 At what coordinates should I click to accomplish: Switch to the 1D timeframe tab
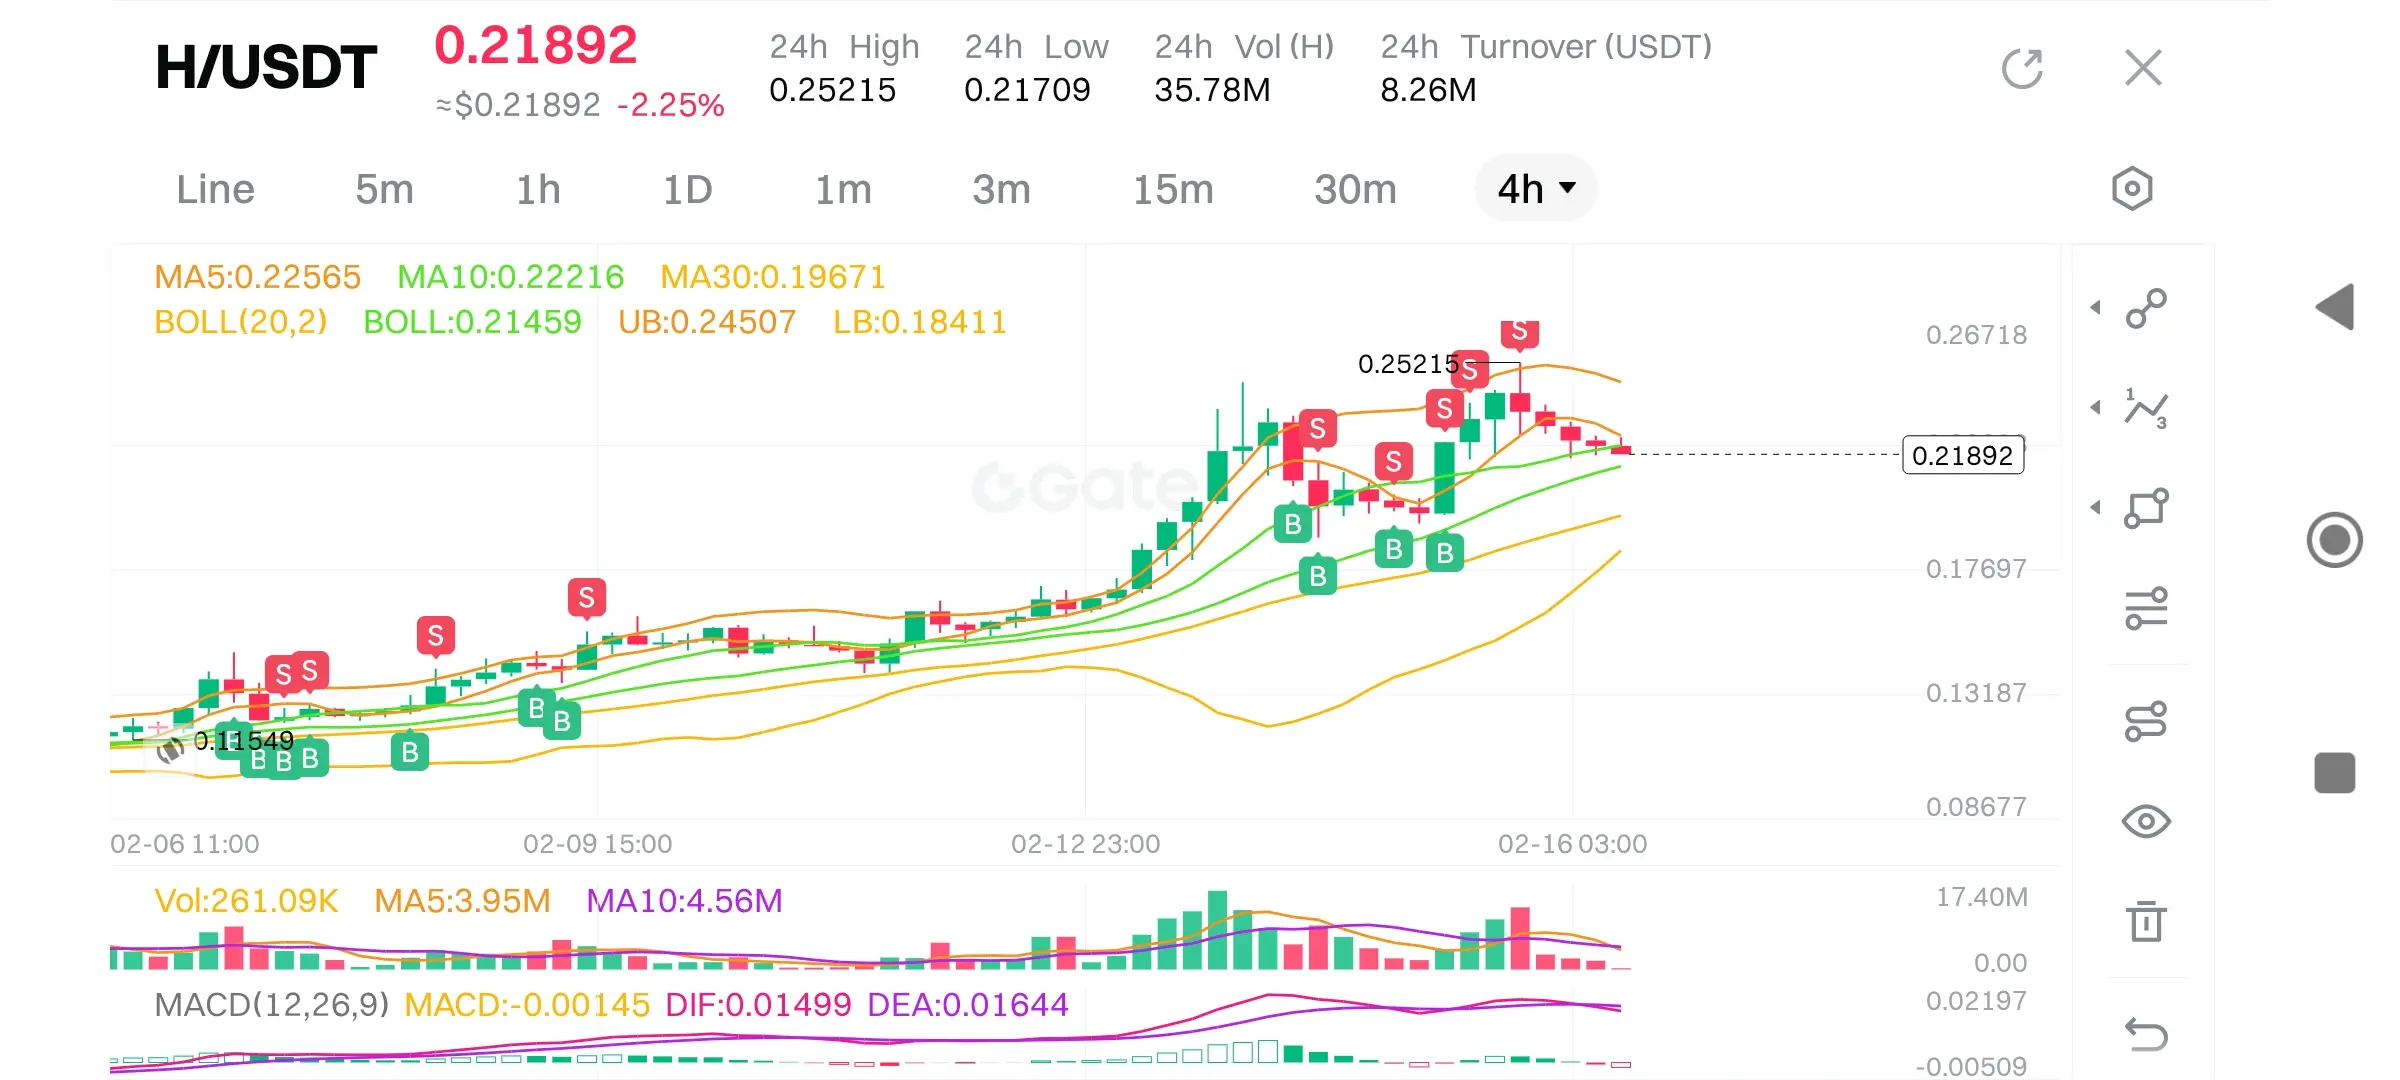click(688, 189)
